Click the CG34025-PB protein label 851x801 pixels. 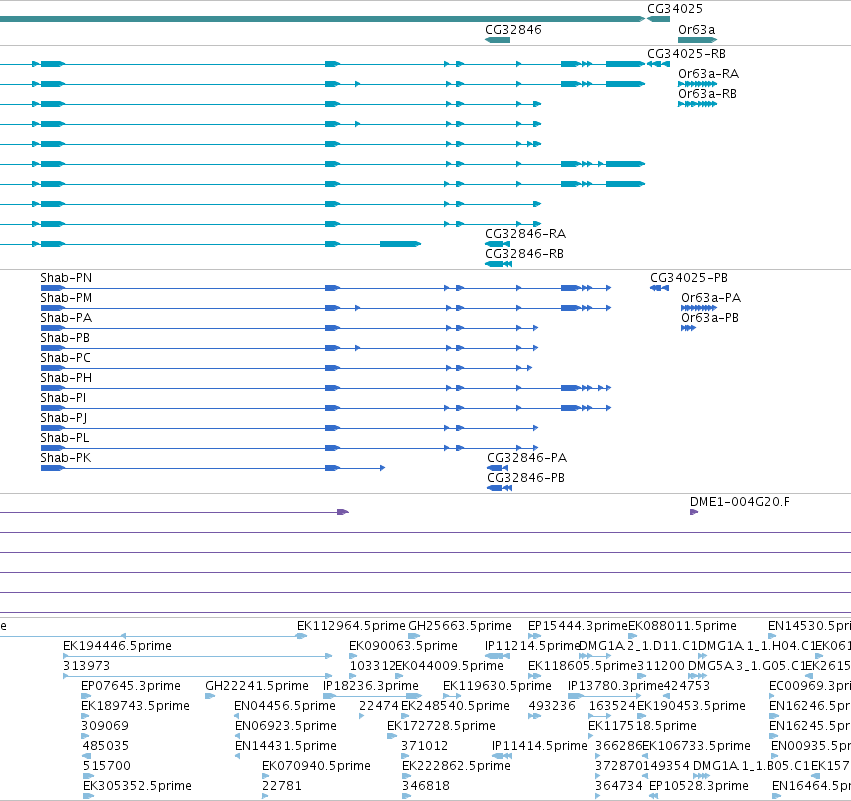pos(689,278)
